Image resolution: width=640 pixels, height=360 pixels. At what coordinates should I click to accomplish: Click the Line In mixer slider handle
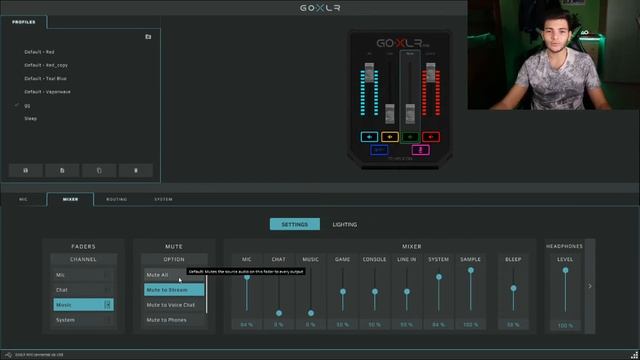click(407, 291)
